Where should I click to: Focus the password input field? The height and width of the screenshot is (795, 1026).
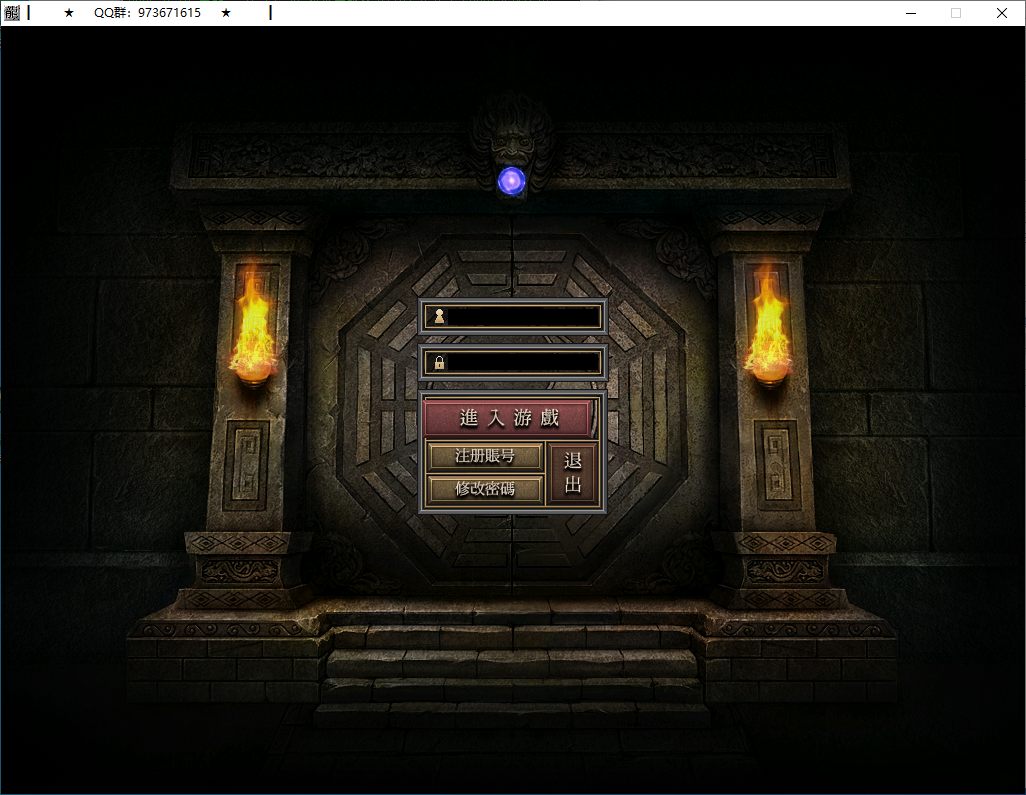pyautogui.click(x=522, y=362)
